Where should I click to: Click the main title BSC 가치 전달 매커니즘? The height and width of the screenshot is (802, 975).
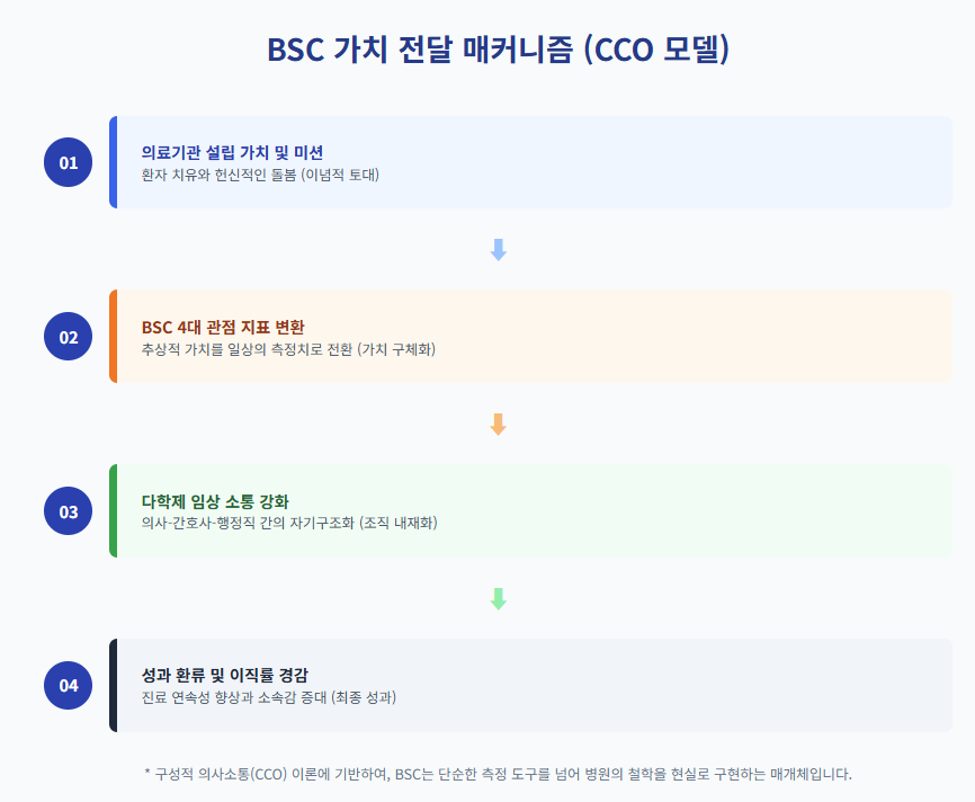click(419, 50)
